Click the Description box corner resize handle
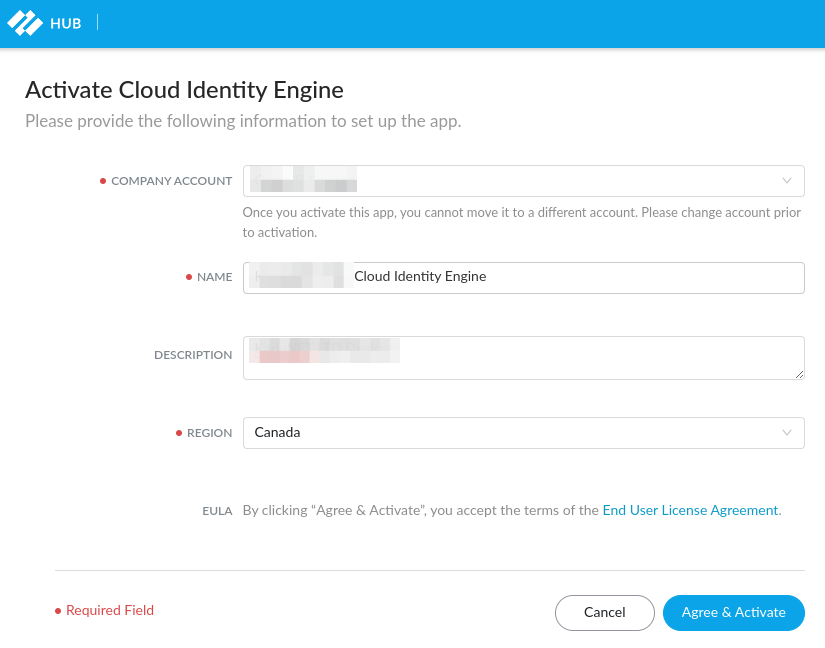This screenshot has height=648, width=825. (x=799, y=374)
